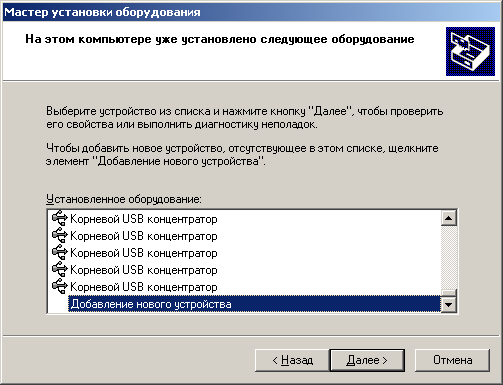Click the USB icon of the fourth root hub entry

[x=60, y=269]
